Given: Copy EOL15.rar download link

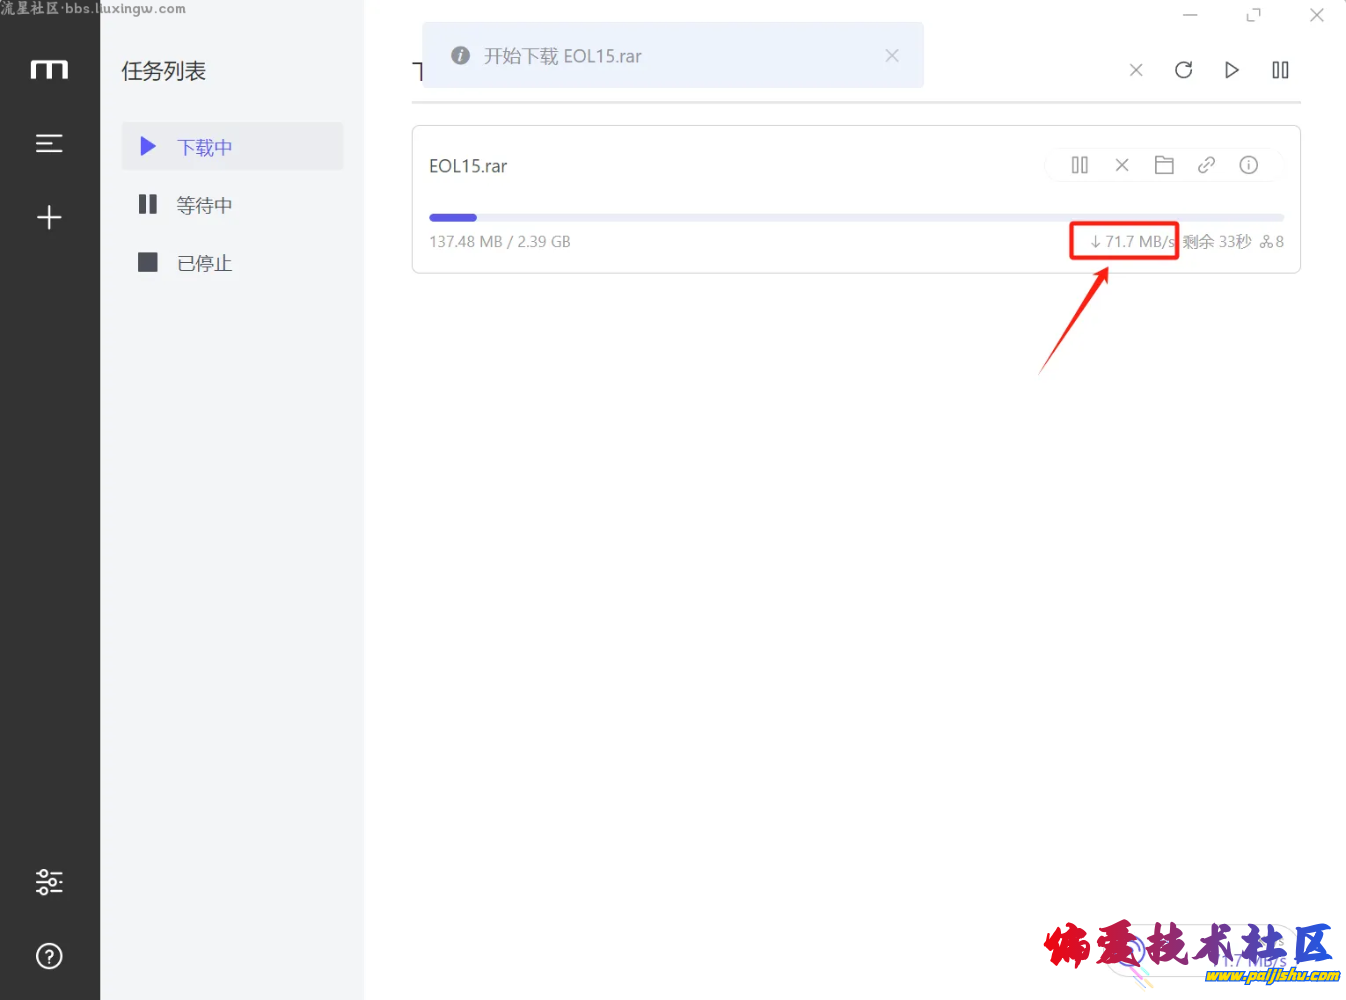Looking at the screenshot, I should (1206, 165).
